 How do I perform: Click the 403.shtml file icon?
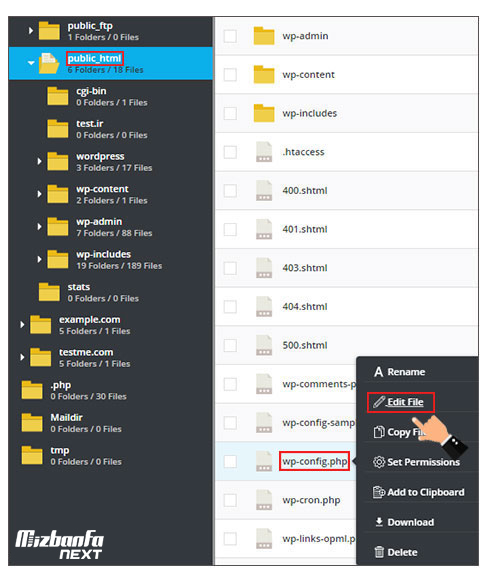[x=264, y=268]
